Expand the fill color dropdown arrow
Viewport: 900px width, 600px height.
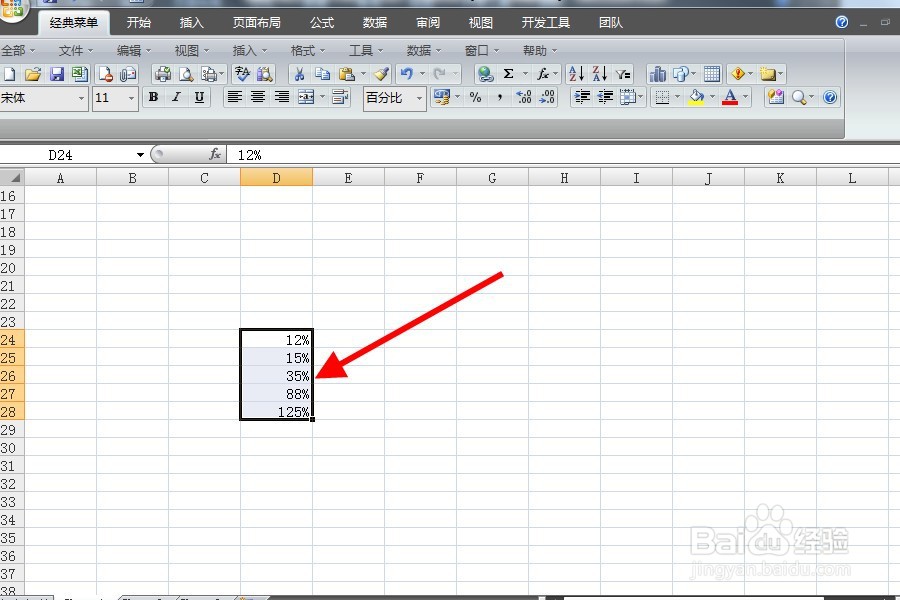(712, 98)
